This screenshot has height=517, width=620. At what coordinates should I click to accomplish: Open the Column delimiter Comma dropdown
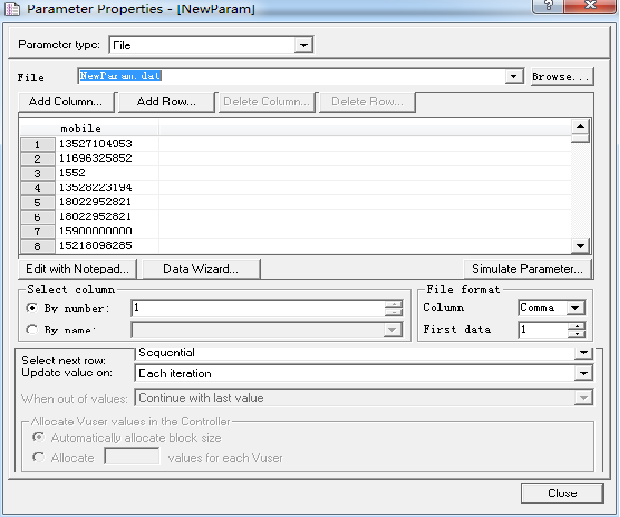click(575, 308)
